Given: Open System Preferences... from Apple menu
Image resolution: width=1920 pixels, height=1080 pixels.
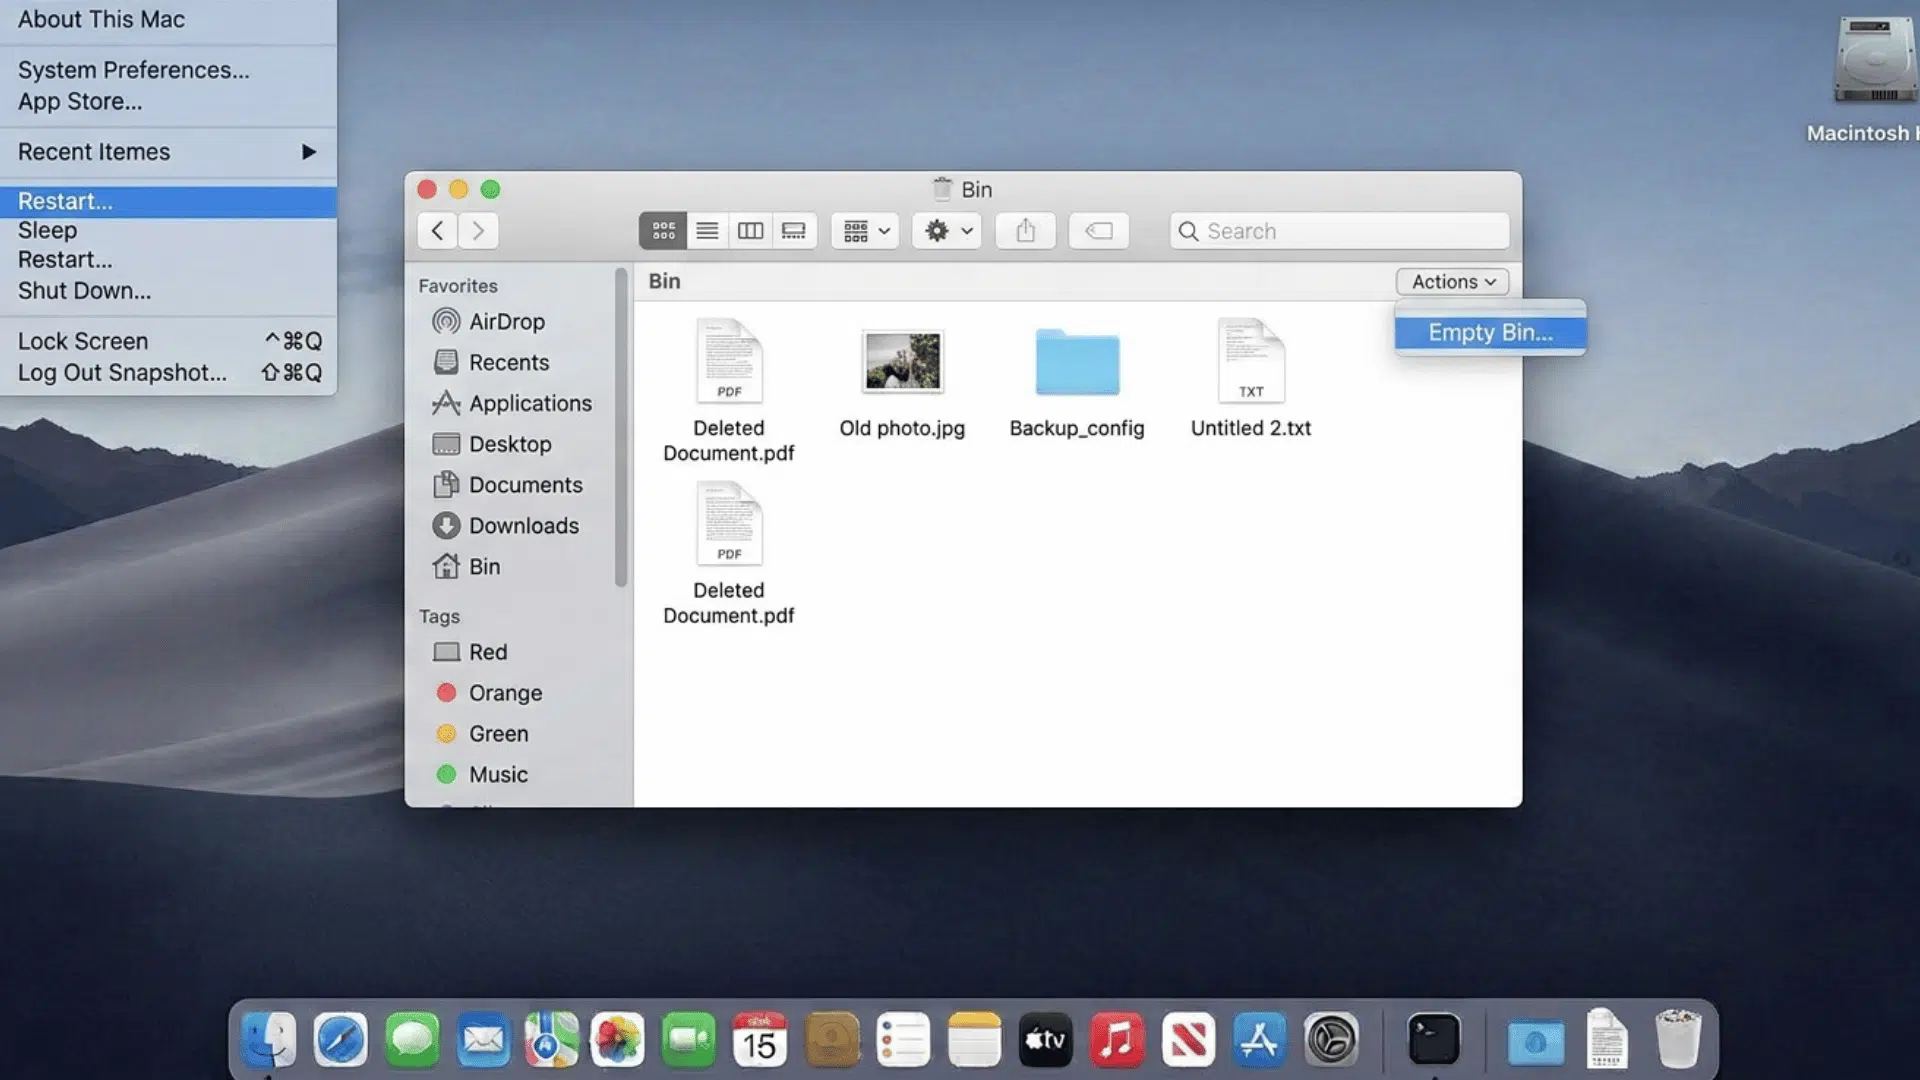Looking at the screenshot, I should click(x=168, y=70).
